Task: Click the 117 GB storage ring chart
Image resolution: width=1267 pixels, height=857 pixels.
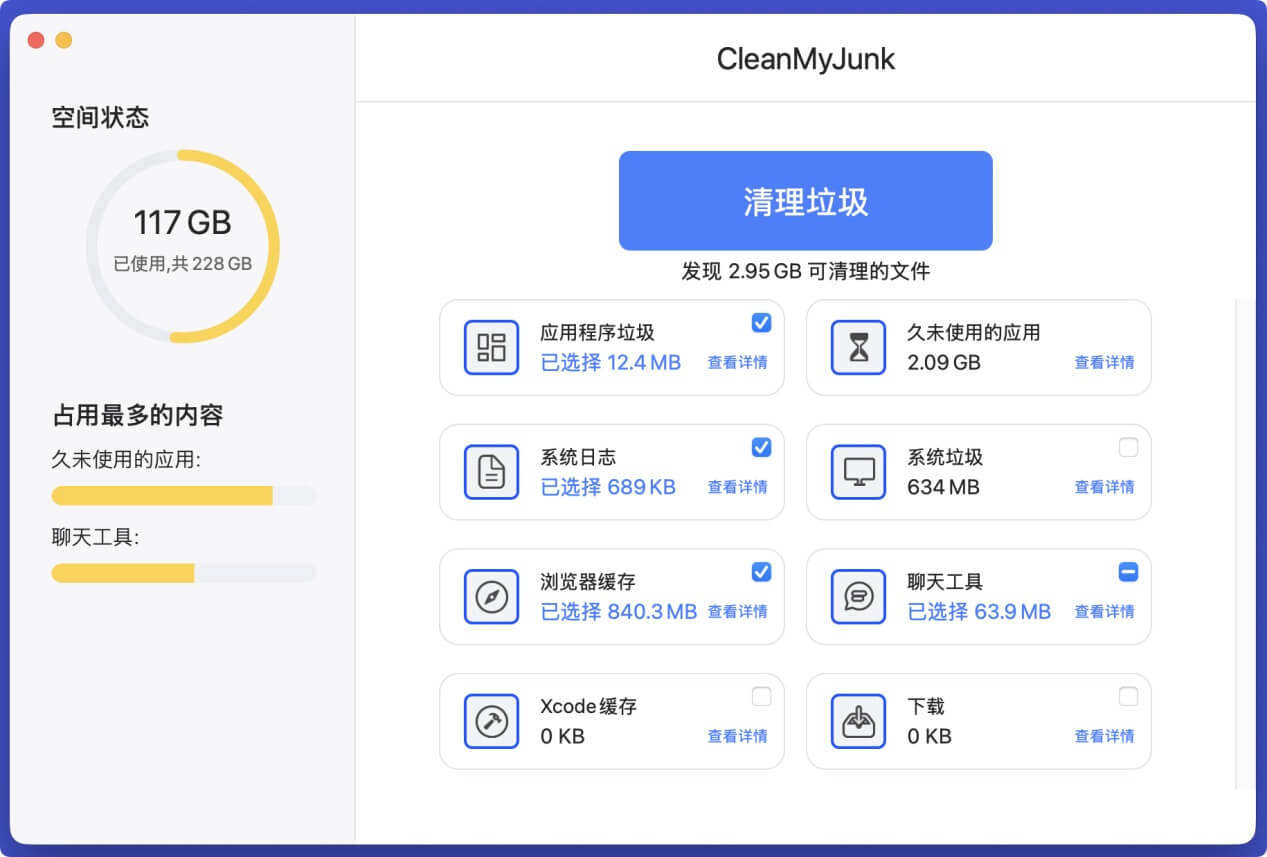Action: click(x=183, y=246)
